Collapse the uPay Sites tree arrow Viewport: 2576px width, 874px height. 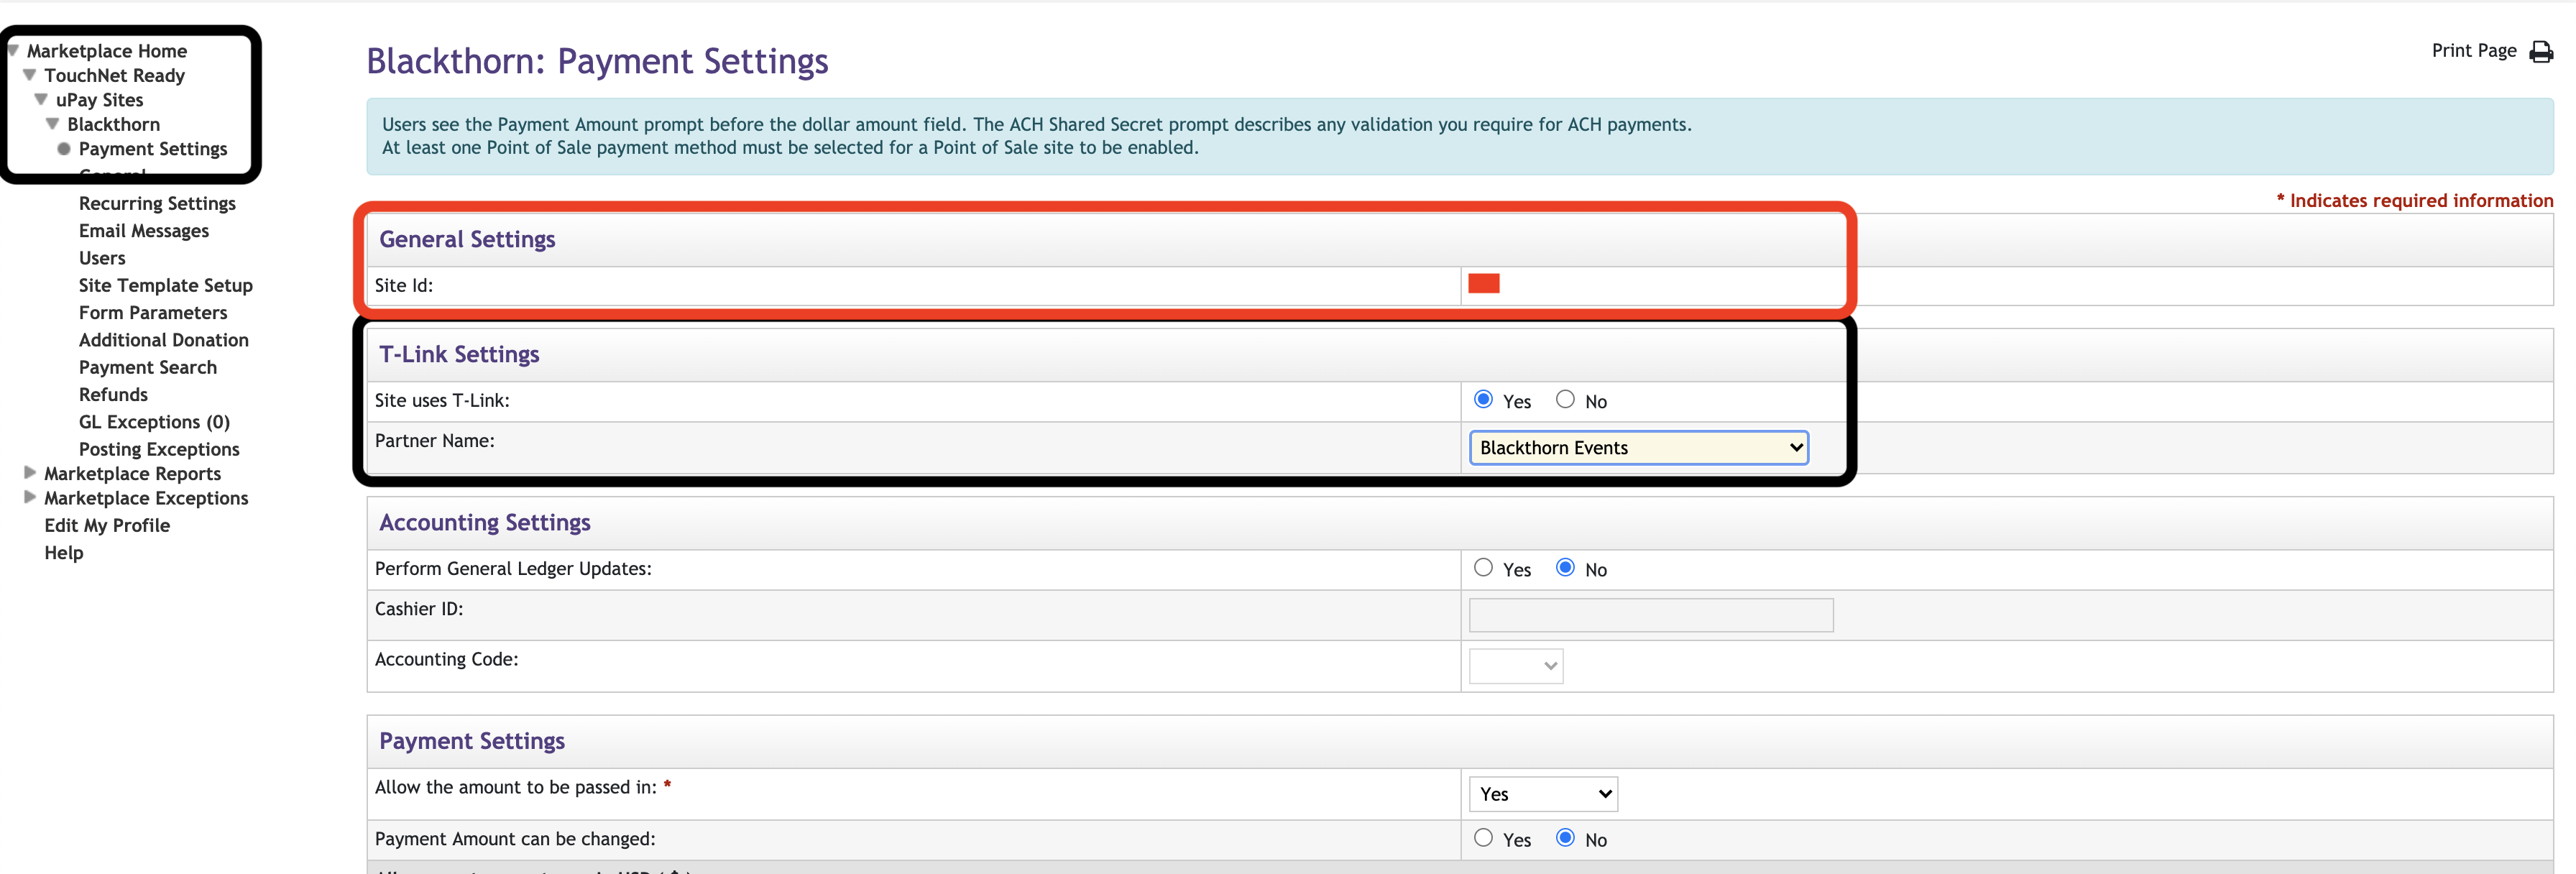click(41, 99)
